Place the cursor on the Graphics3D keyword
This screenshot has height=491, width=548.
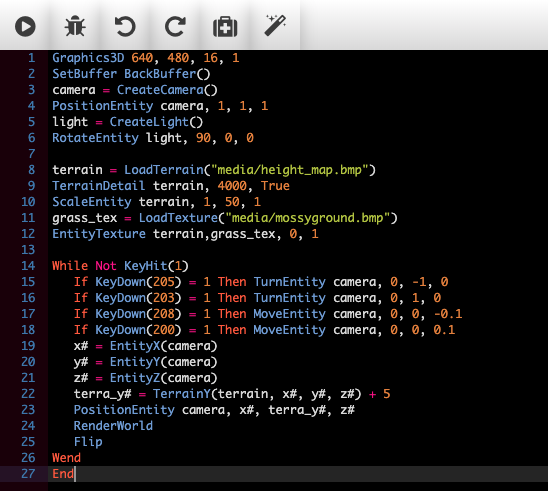click(88, 58)
